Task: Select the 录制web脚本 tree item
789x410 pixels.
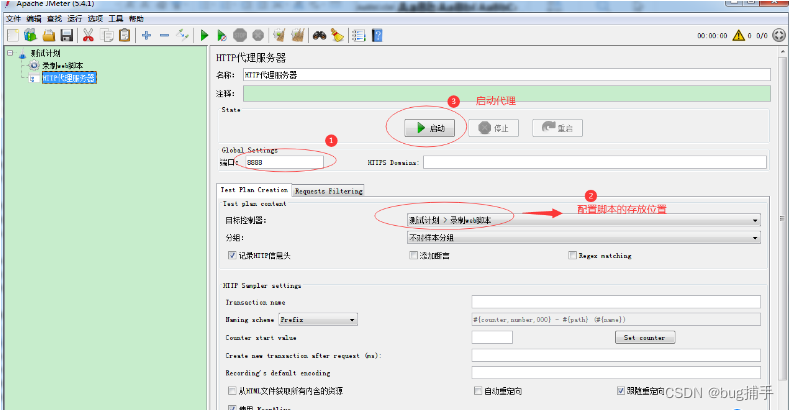Action: pos(62,65)
